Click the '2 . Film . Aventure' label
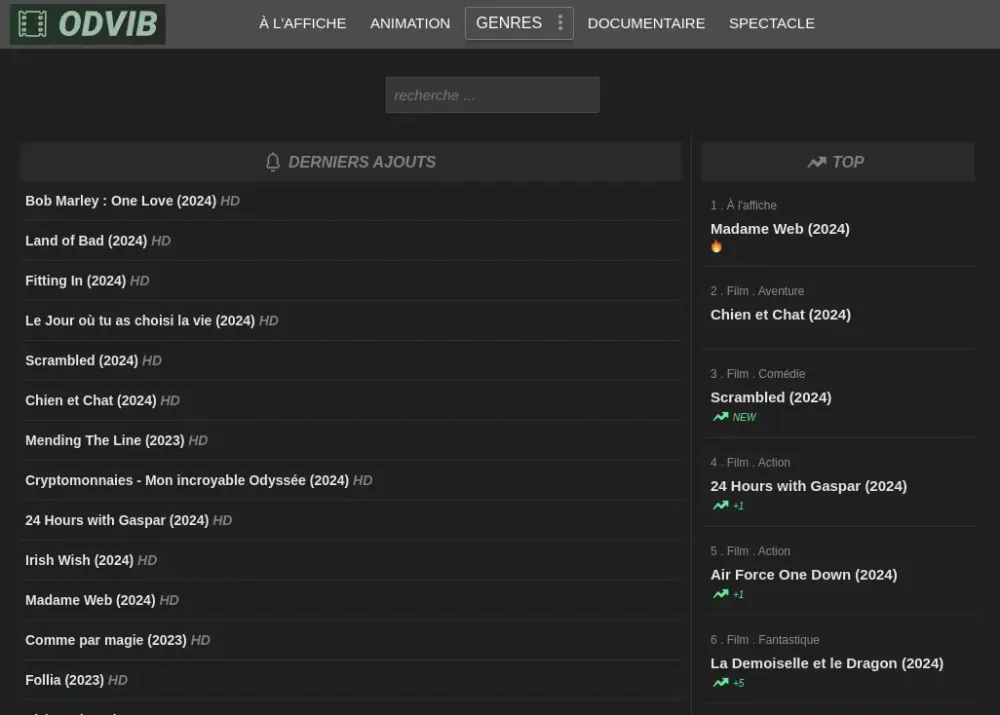 pos(757,291)
